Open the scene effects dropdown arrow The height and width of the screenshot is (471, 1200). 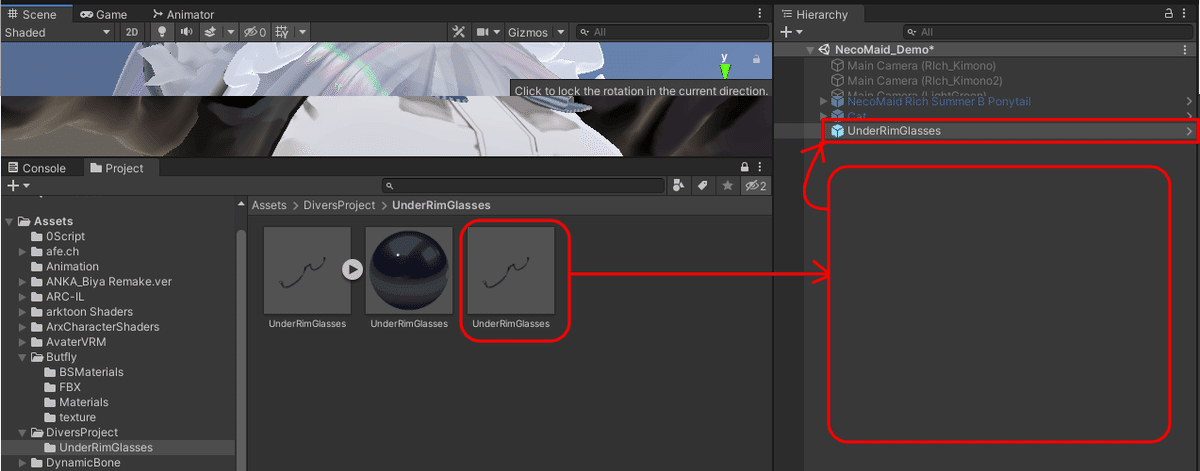(231, 32)
